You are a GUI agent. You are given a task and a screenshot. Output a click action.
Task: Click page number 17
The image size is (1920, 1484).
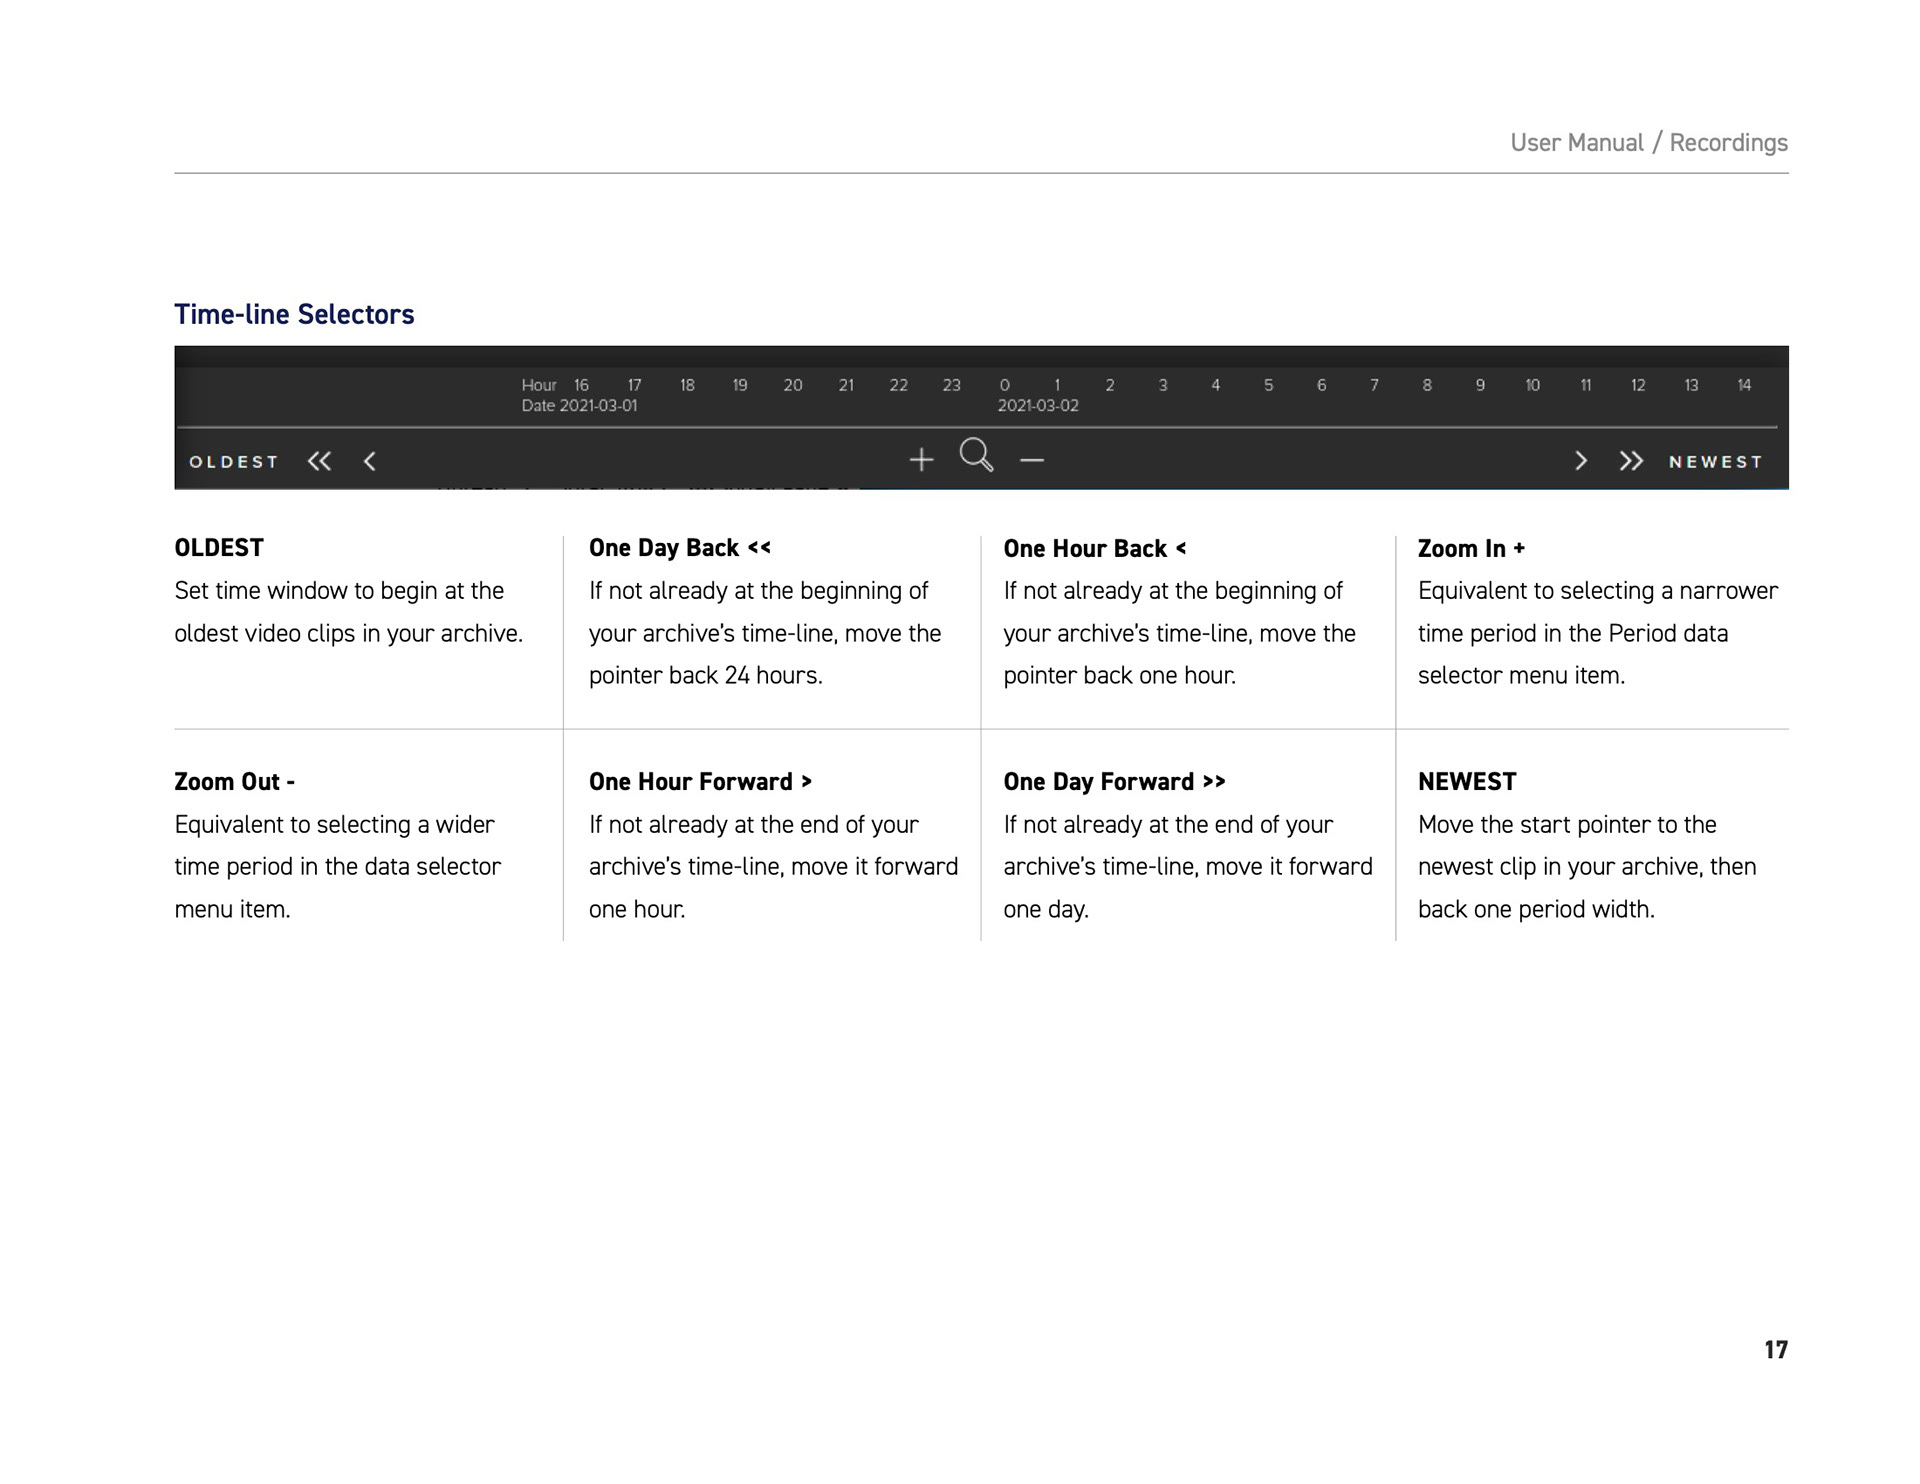coord(1776,1350)
